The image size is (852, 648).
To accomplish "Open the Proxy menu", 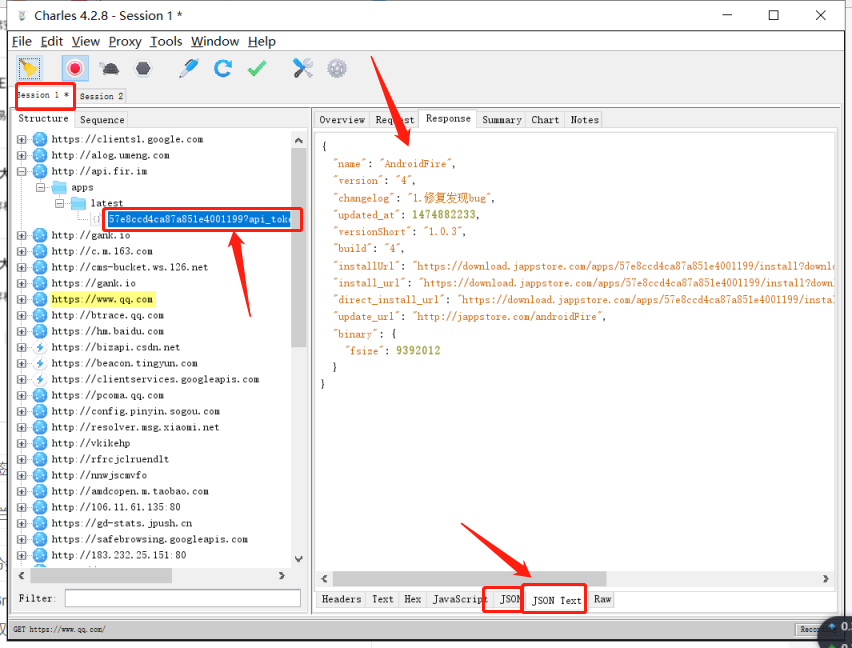I will click(x=125, y=41).
